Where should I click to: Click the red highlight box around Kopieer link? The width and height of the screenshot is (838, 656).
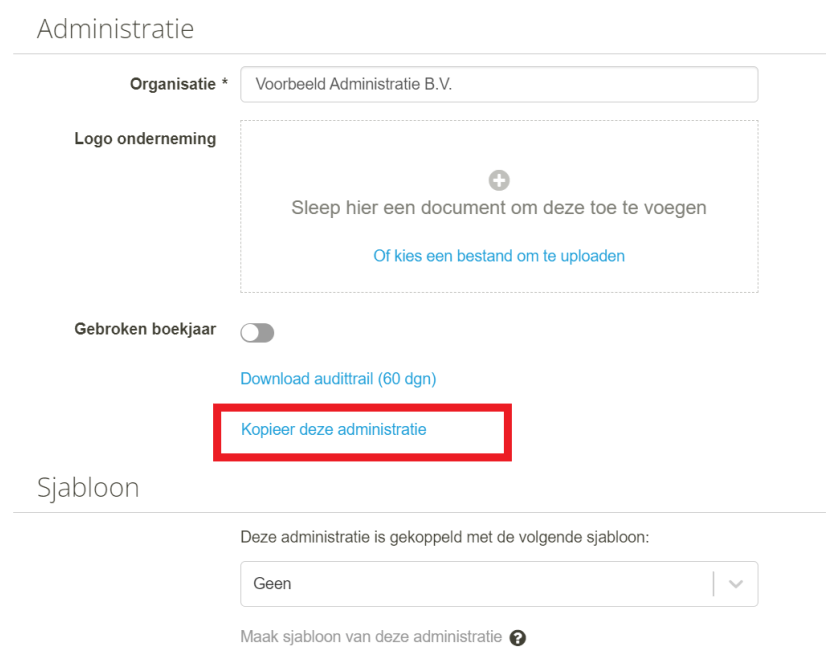[x=362, y=432]
